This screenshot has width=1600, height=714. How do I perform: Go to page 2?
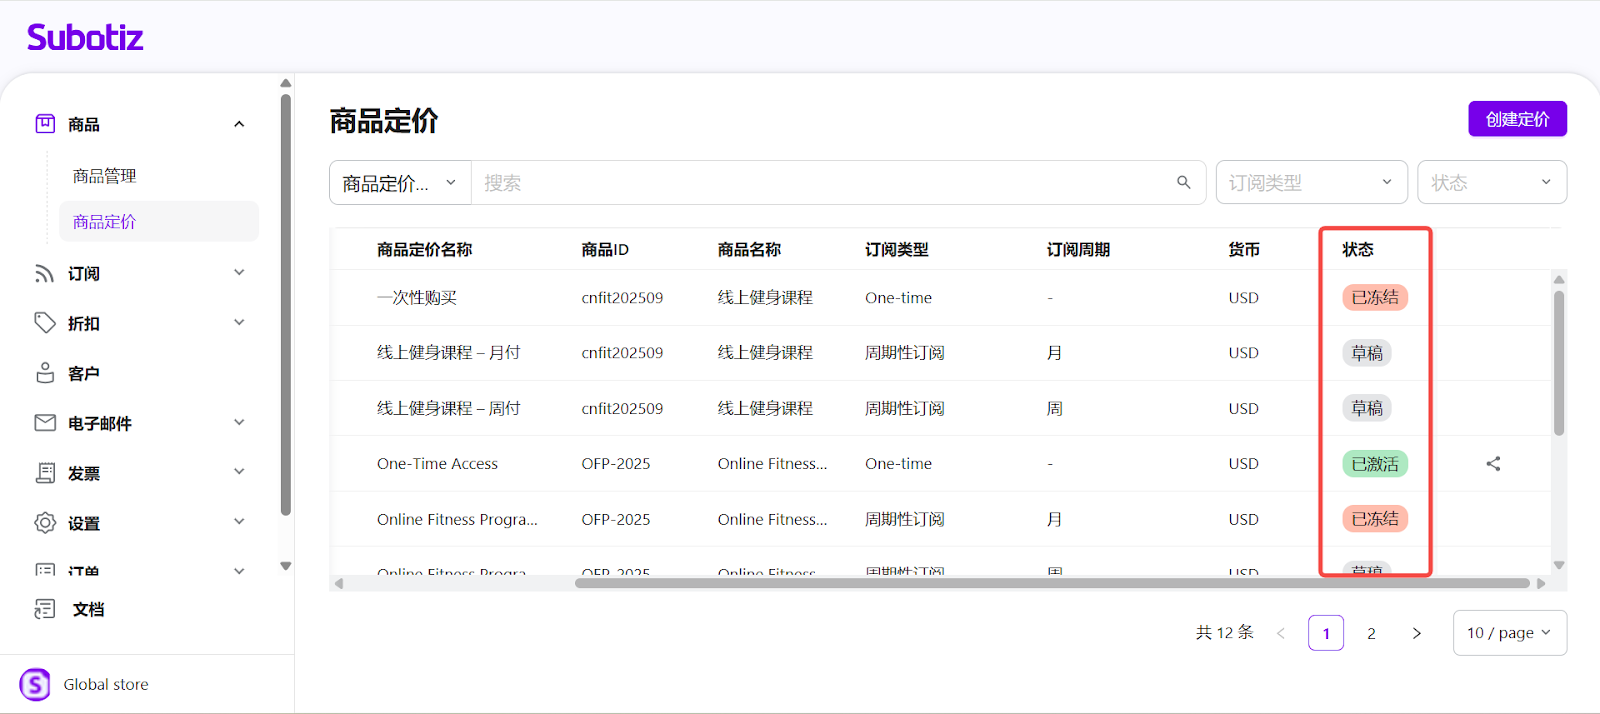click(x=1371, y=633)
